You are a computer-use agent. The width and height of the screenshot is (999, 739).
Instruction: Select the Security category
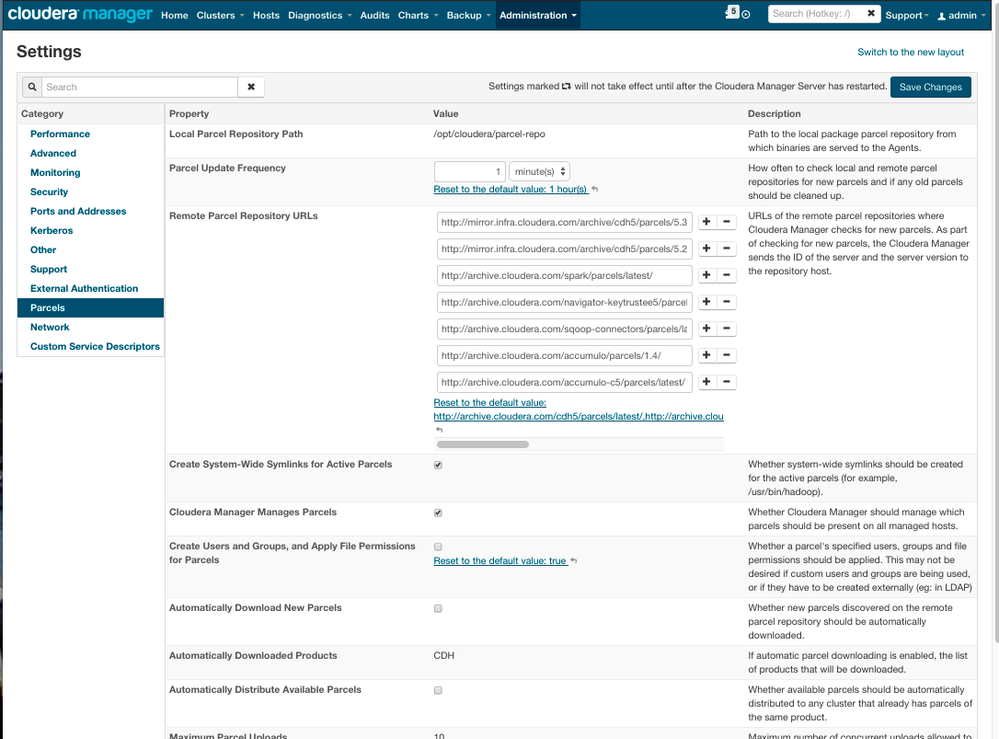tap(49, 192)
